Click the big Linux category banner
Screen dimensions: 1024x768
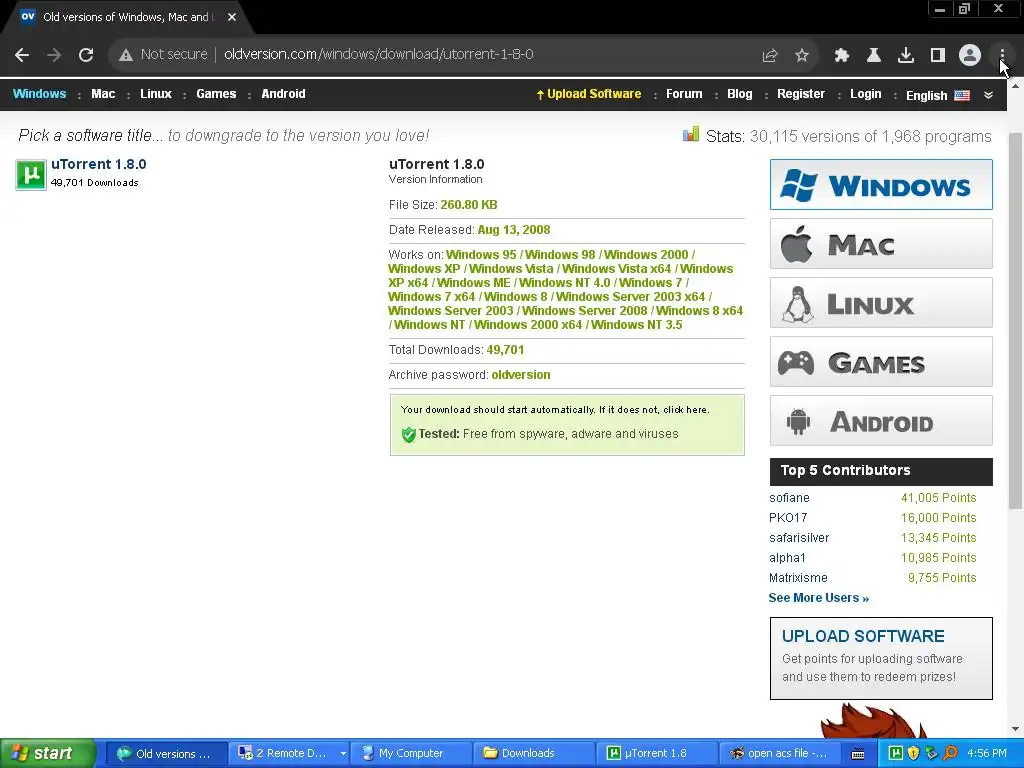coord(881,303)
